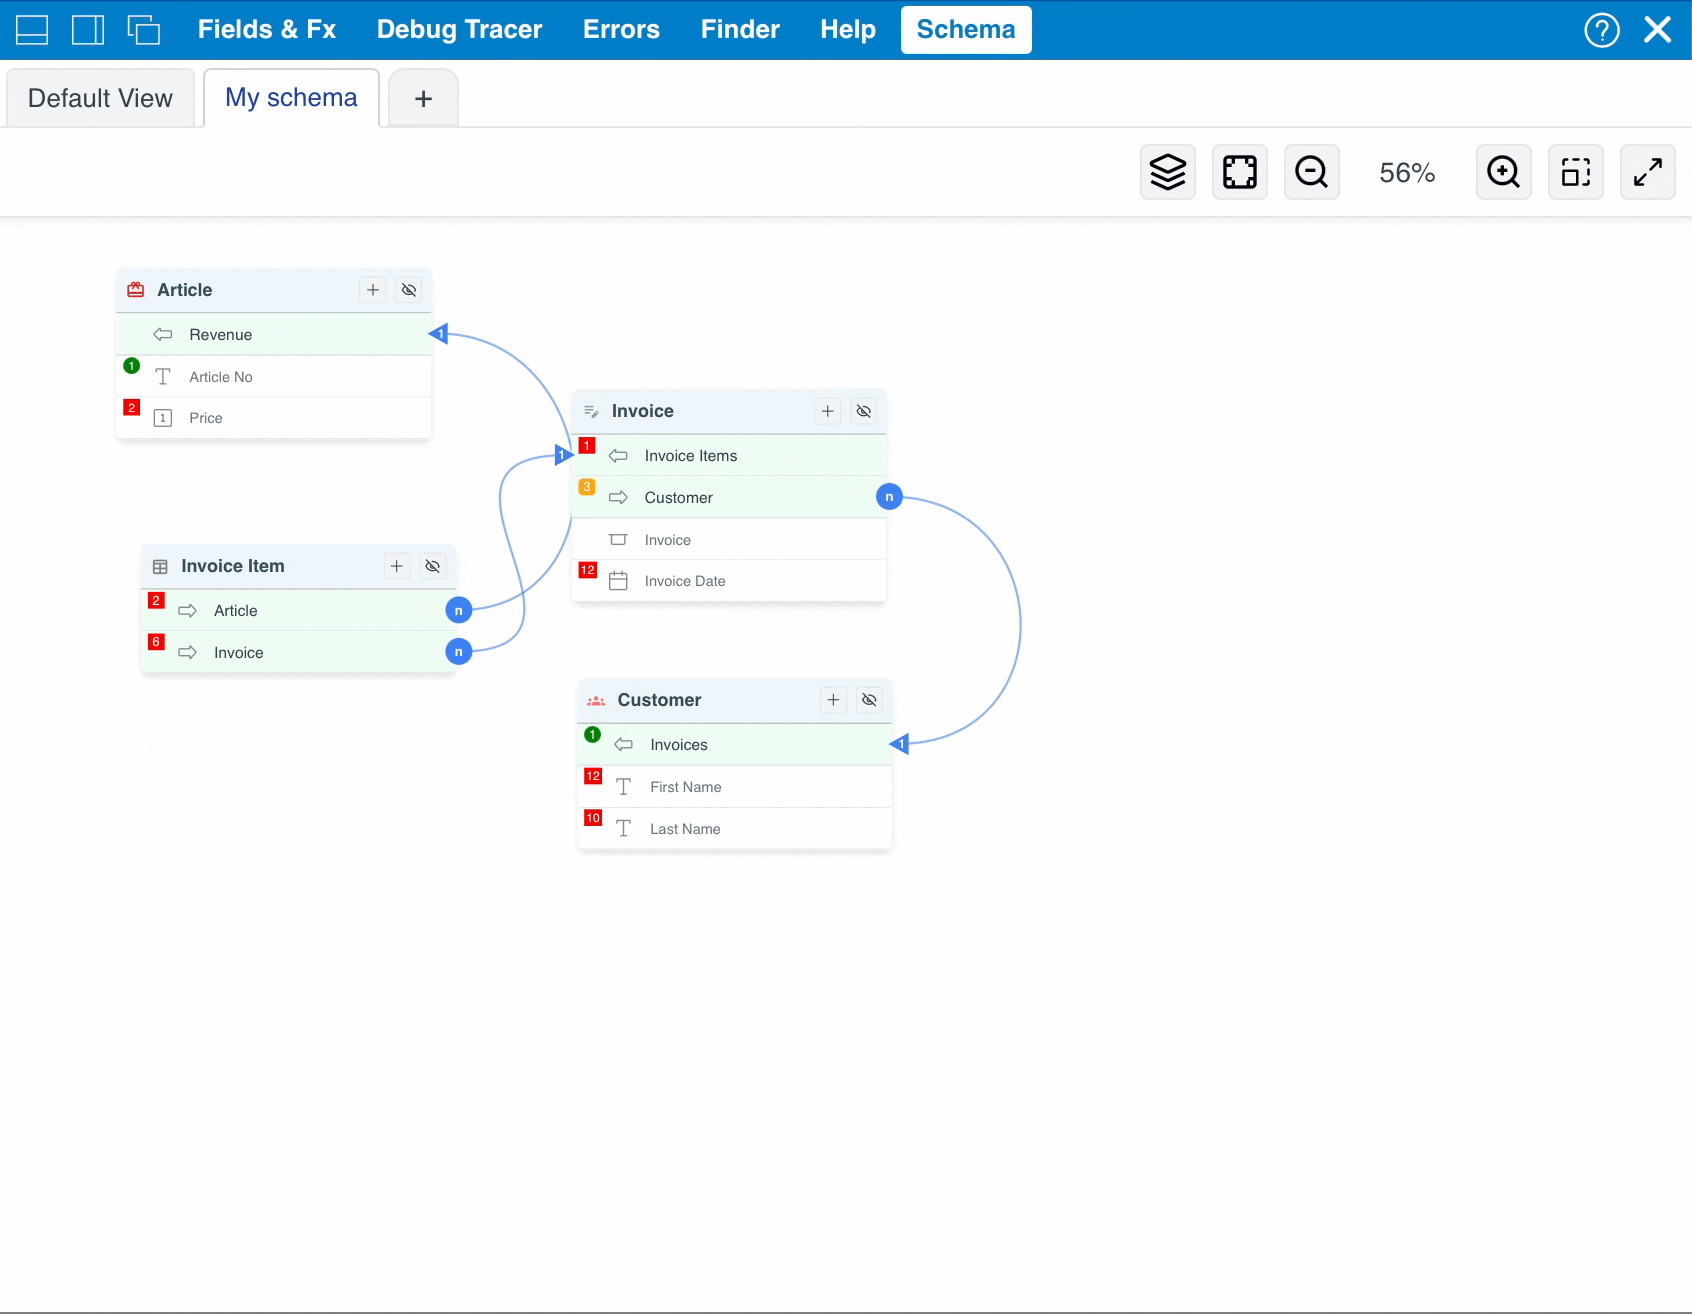The image size is (1692, 1314).
Task: Click the calendar icon of Invoice Date
Action: point(618,581)
